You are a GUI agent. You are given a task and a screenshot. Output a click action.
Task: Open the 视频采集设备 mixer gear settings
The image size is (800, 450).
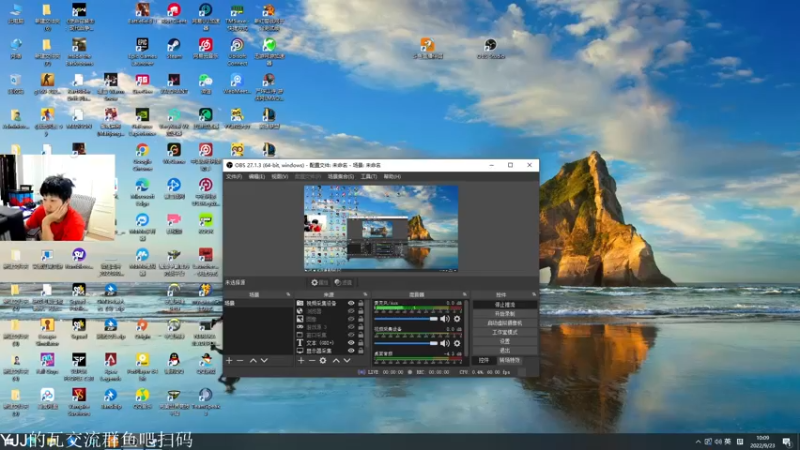457,343
